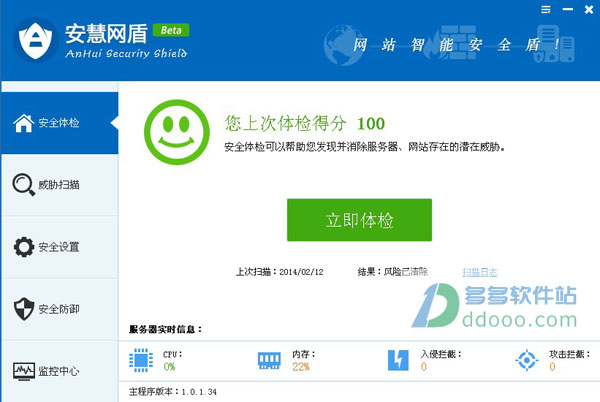Click the shield icon beside 安全防御
This screenshot has height=402, width=600.
pyautogui.click(x=24, y=309)
